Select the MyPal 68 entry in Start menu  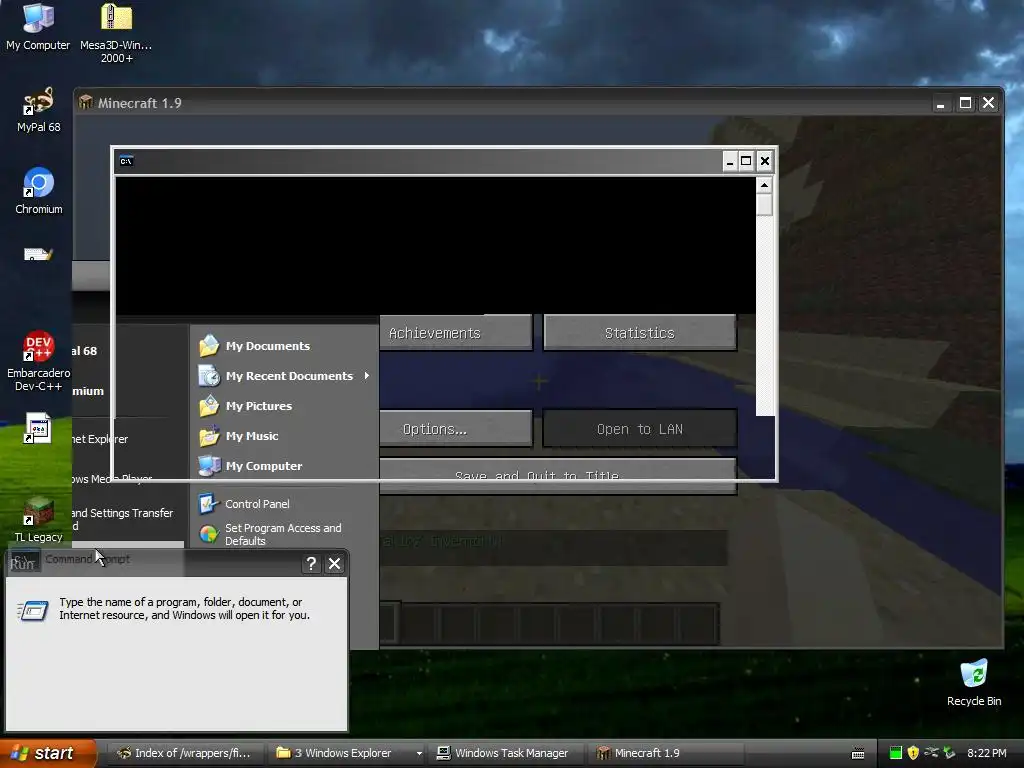84,351
